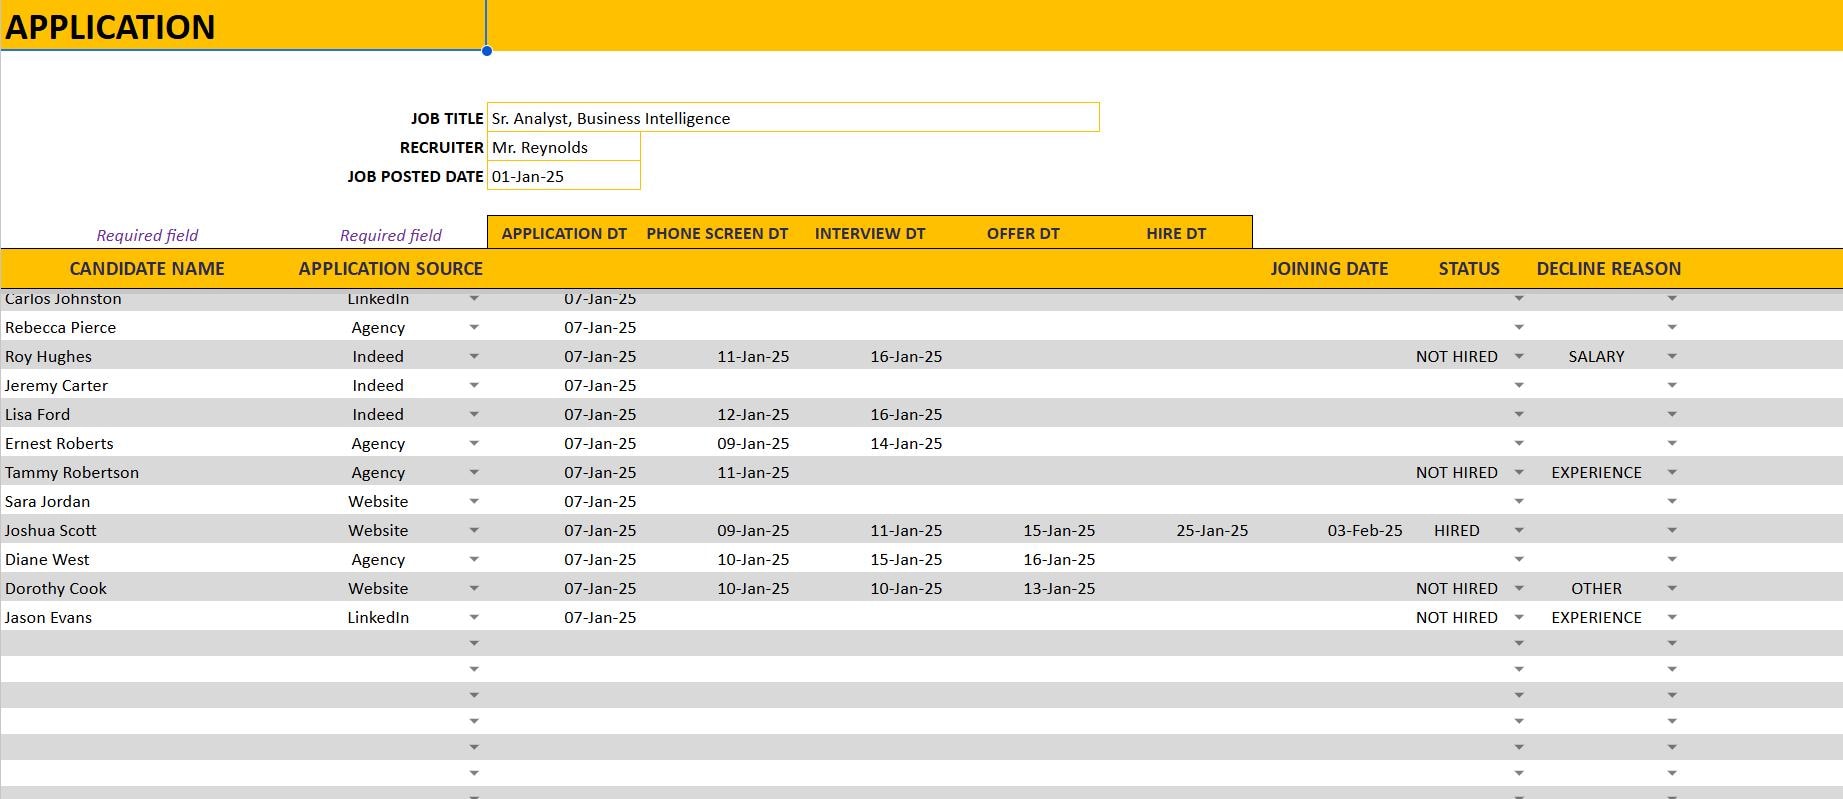This screenshot has height=799, width=1843.
Task: Select candidate name Rebecca Pierce
Action: pyautogui.click(x=60, y=327)
